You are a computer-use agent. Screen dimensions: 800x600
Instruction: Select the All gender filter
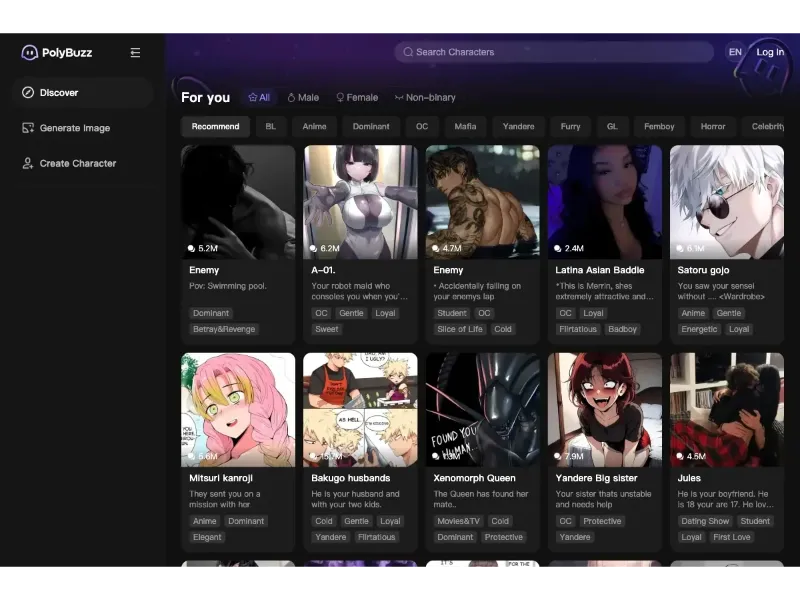point(259,98)
